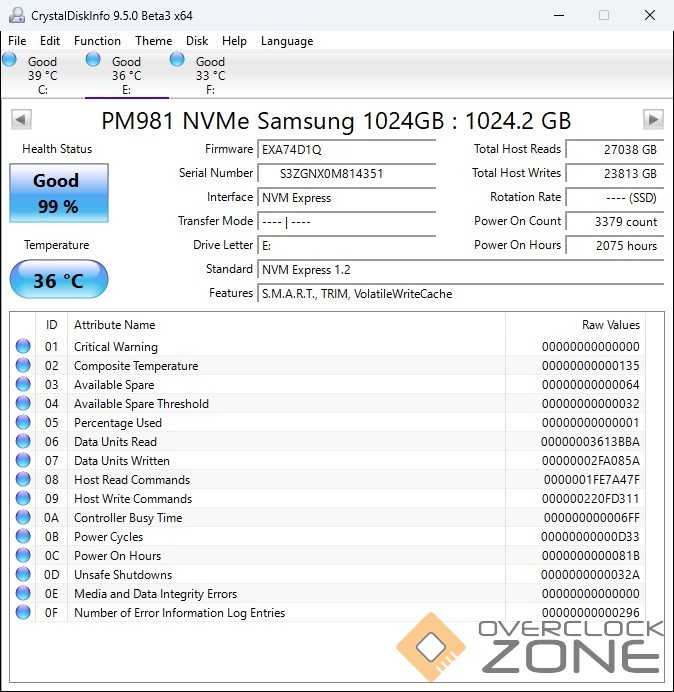Click Power On Count value 3379 count

pyautogui.click(x=614, y=222)
